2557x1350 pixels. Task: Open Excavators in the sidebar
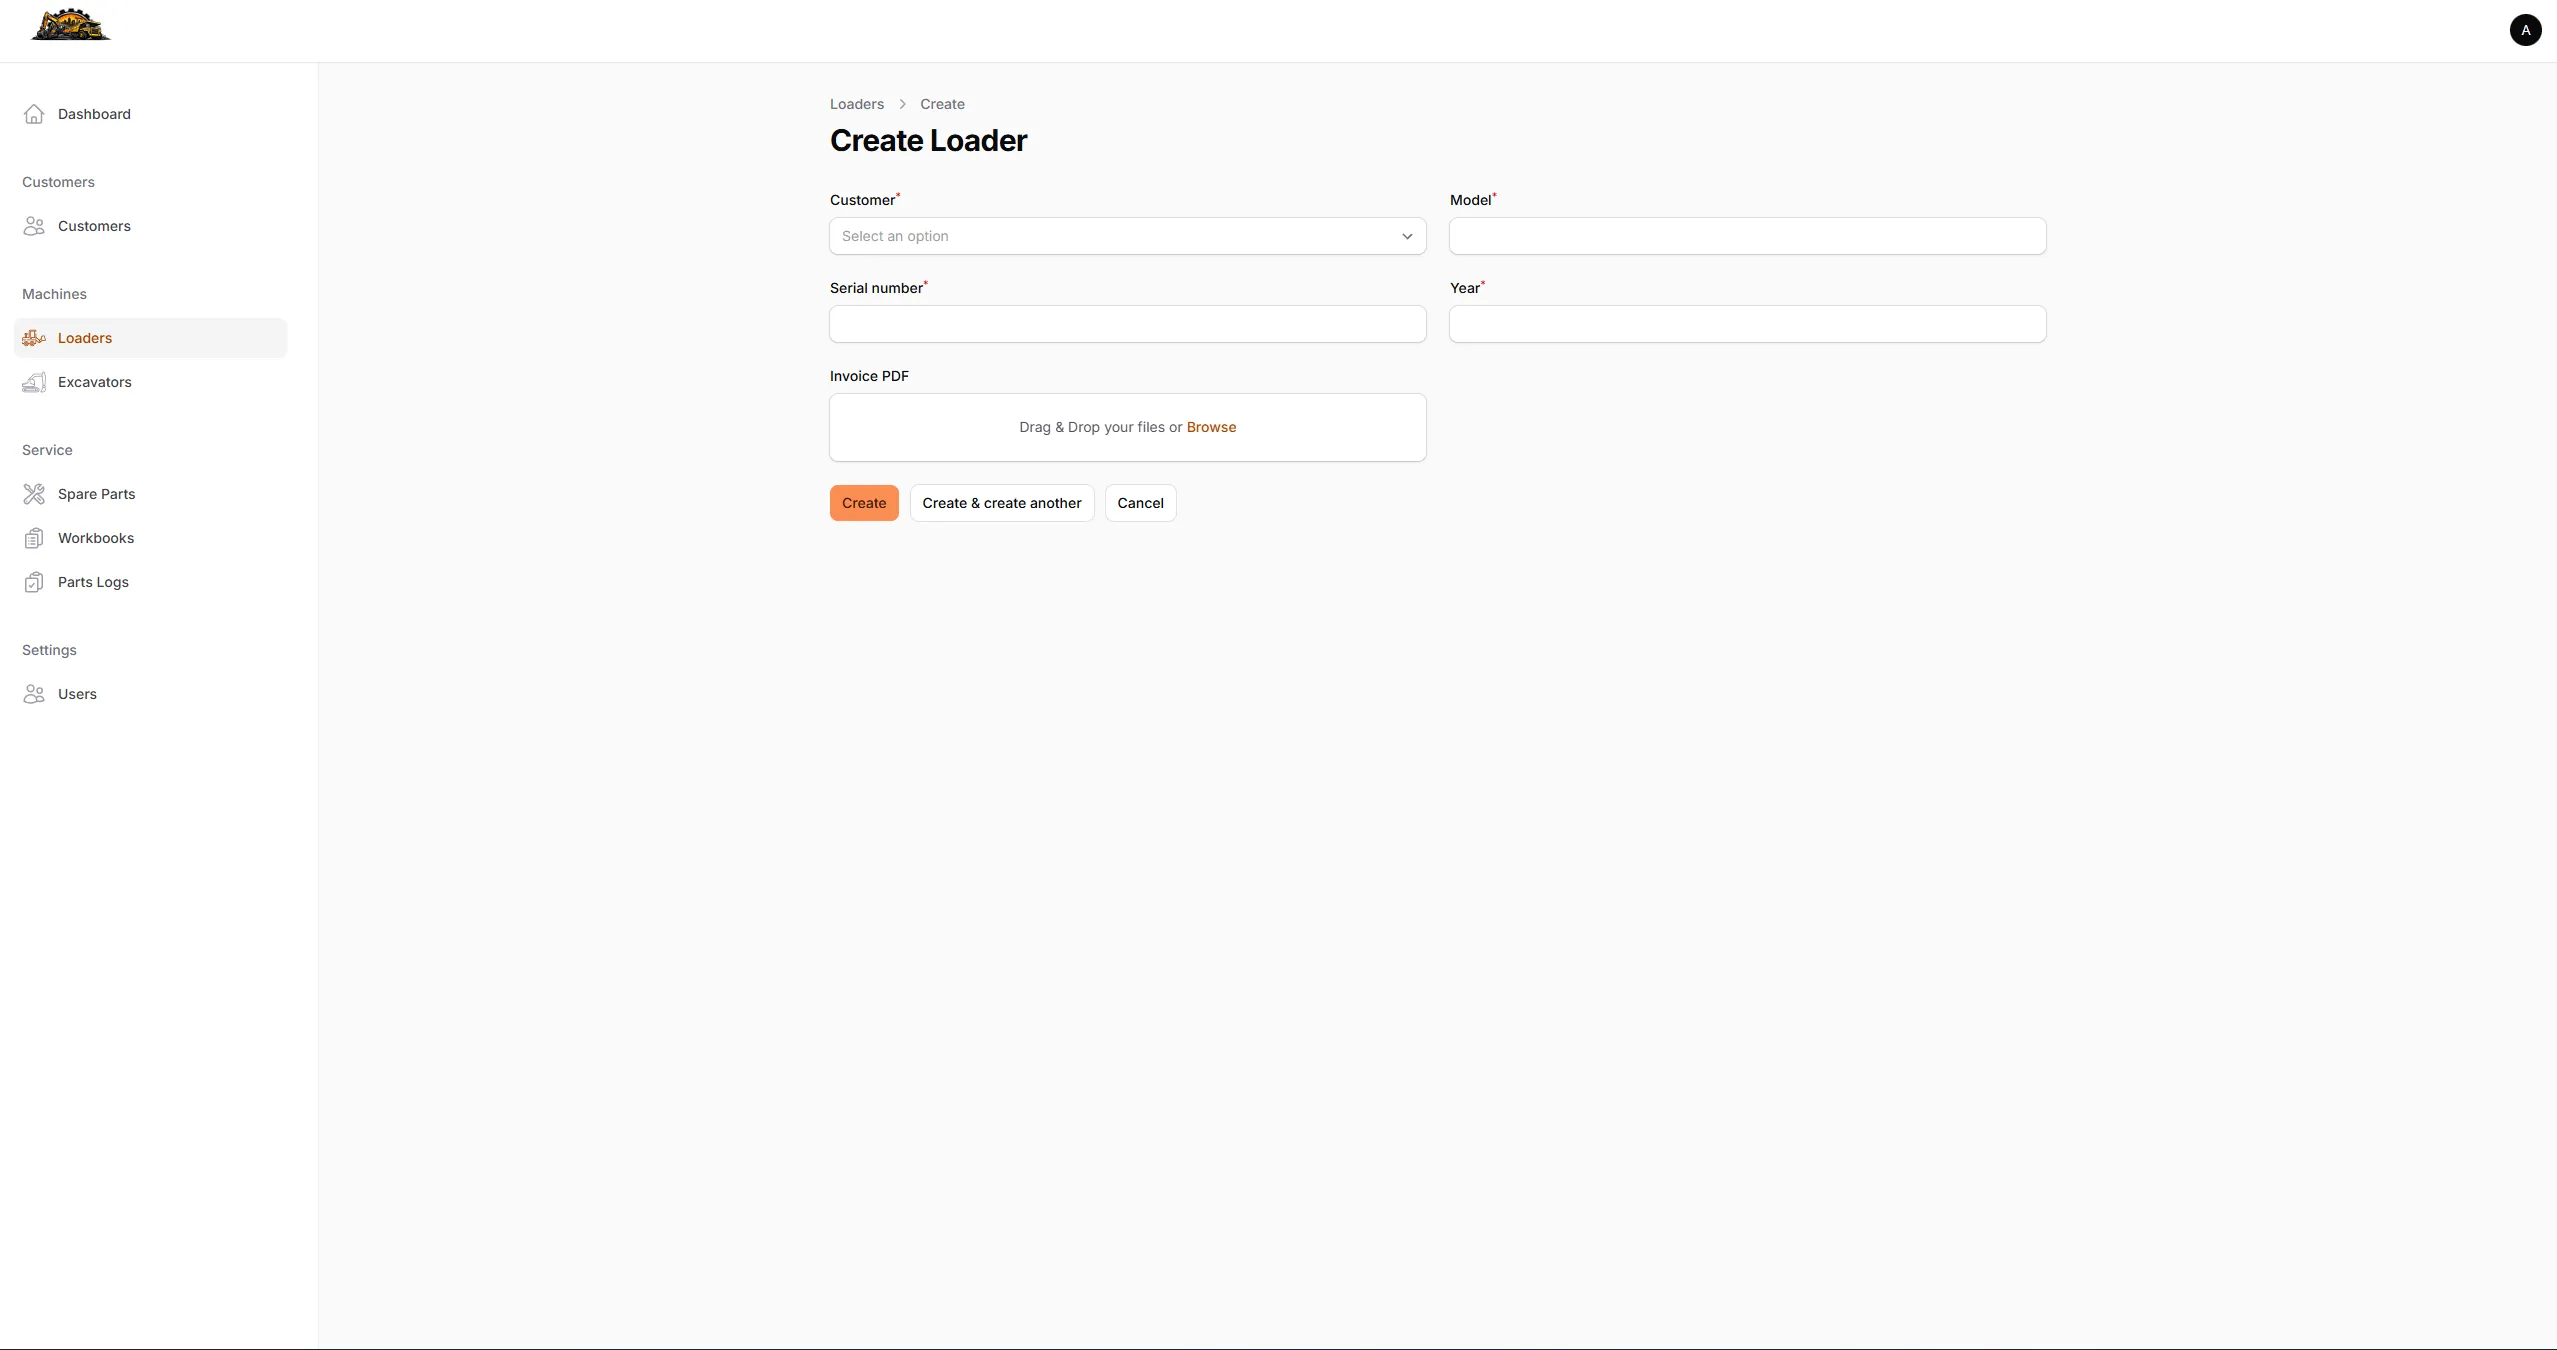click(150, 382)
